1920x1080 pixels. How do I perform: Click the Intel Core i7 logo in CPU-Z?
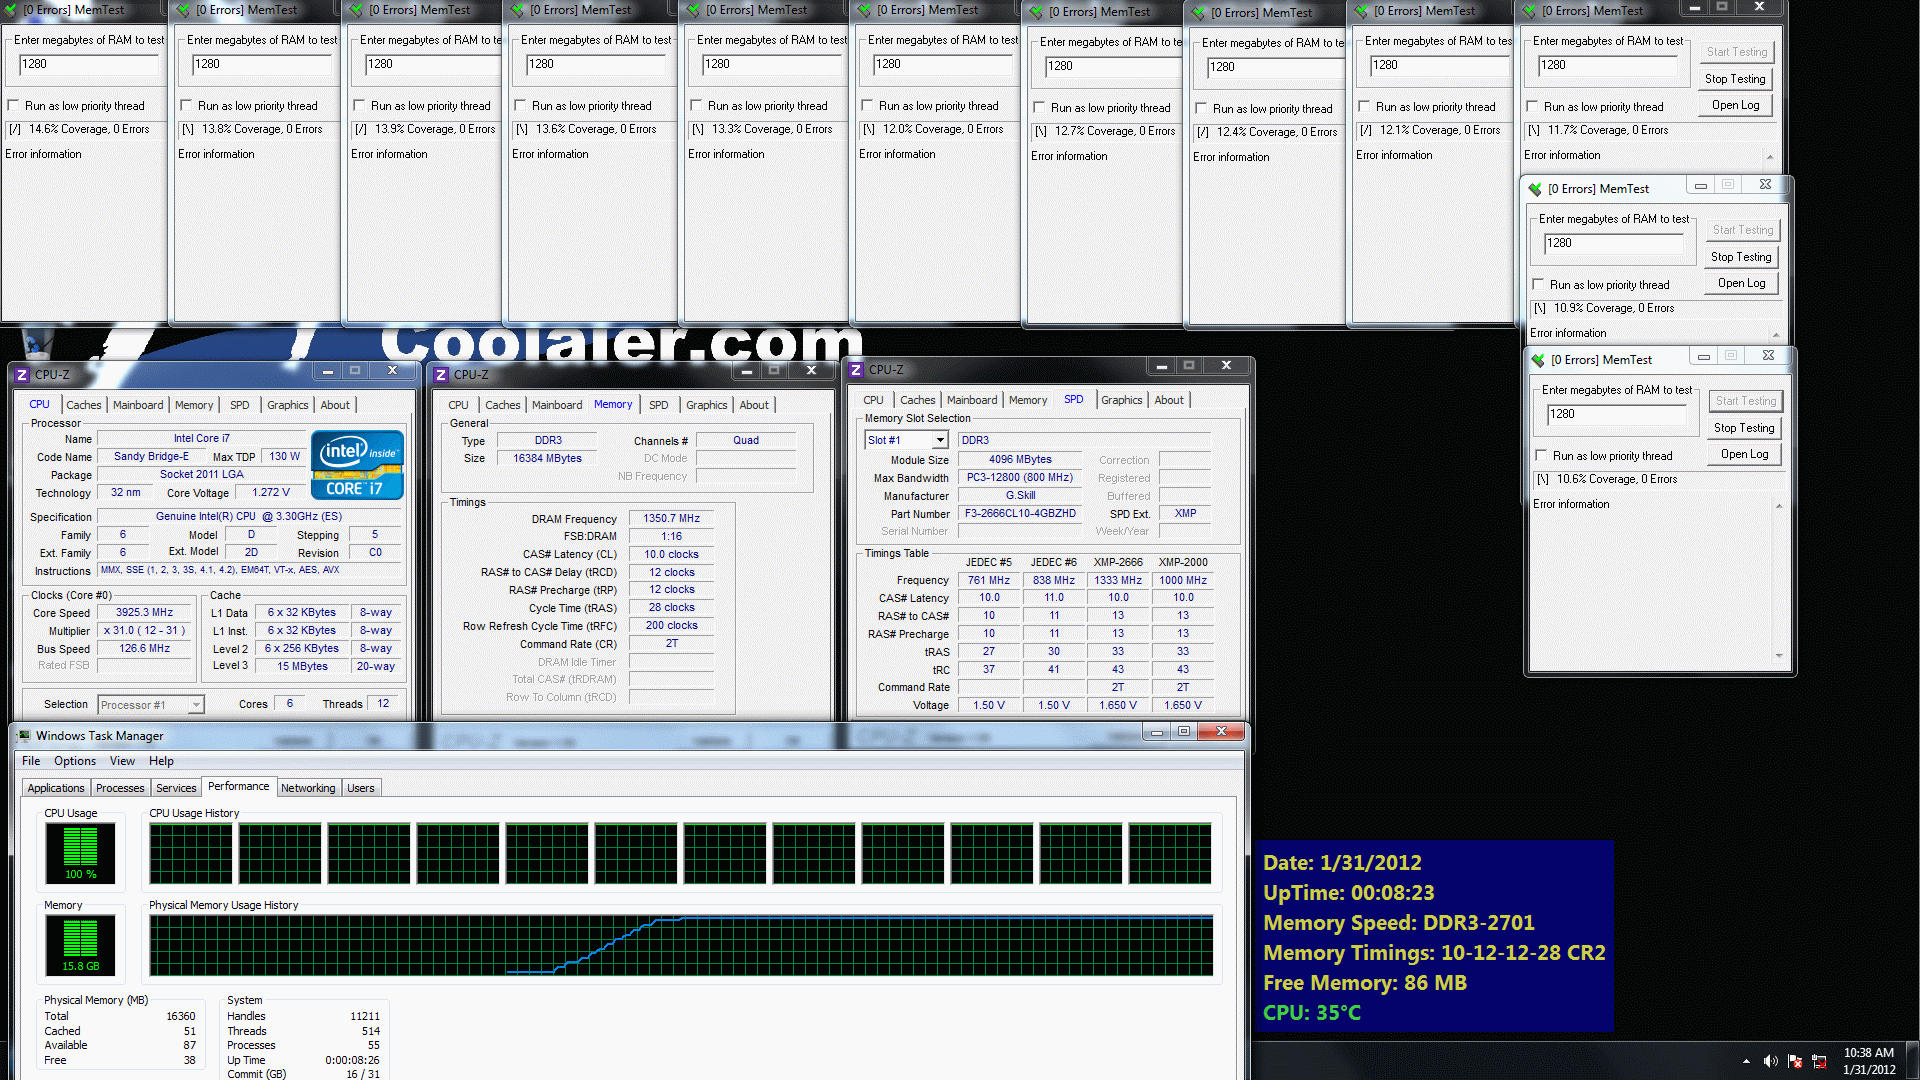357,464
